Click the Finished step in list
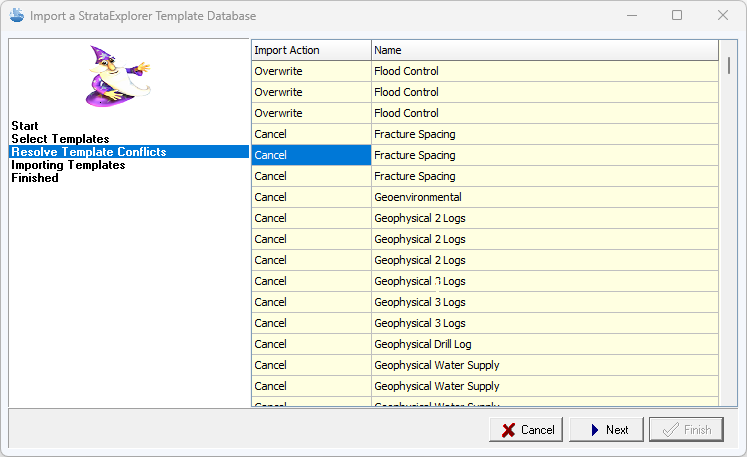 [x=35, y=178]
